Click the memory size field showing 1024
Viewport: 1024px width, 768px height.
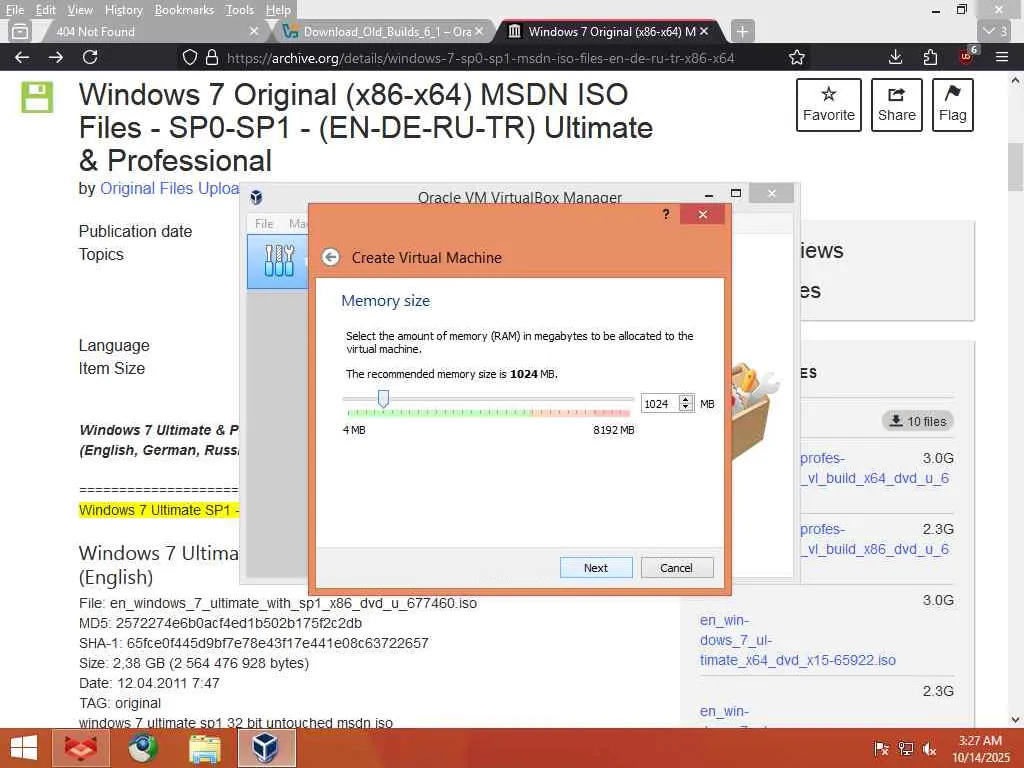point(660,404)
